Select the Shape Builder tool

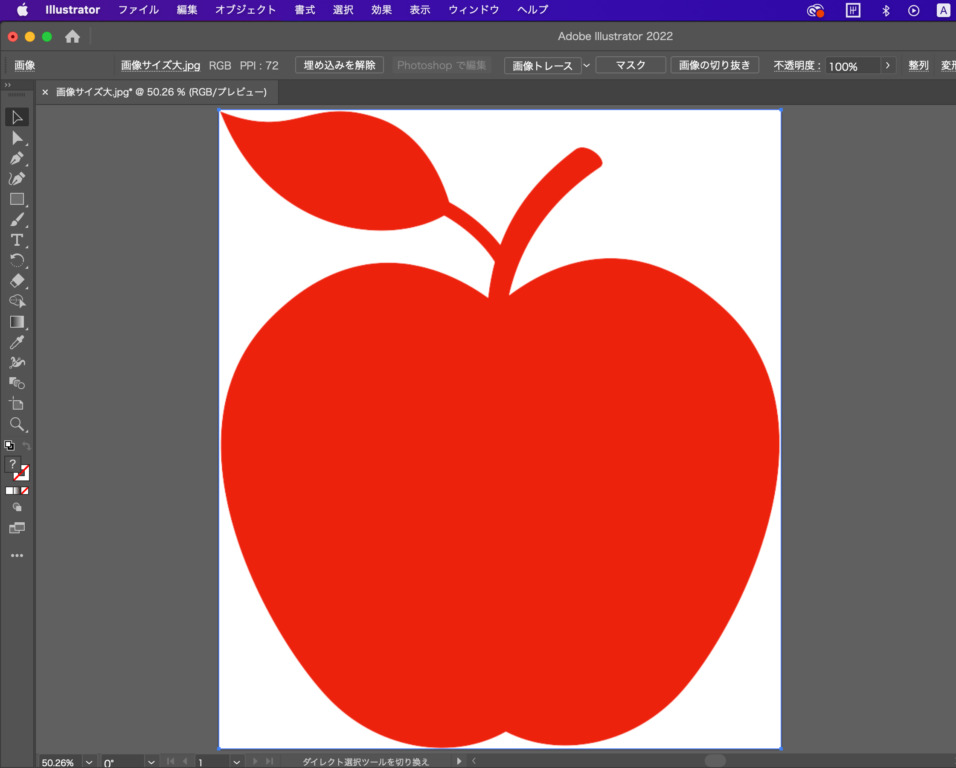(x=16, y=301)
